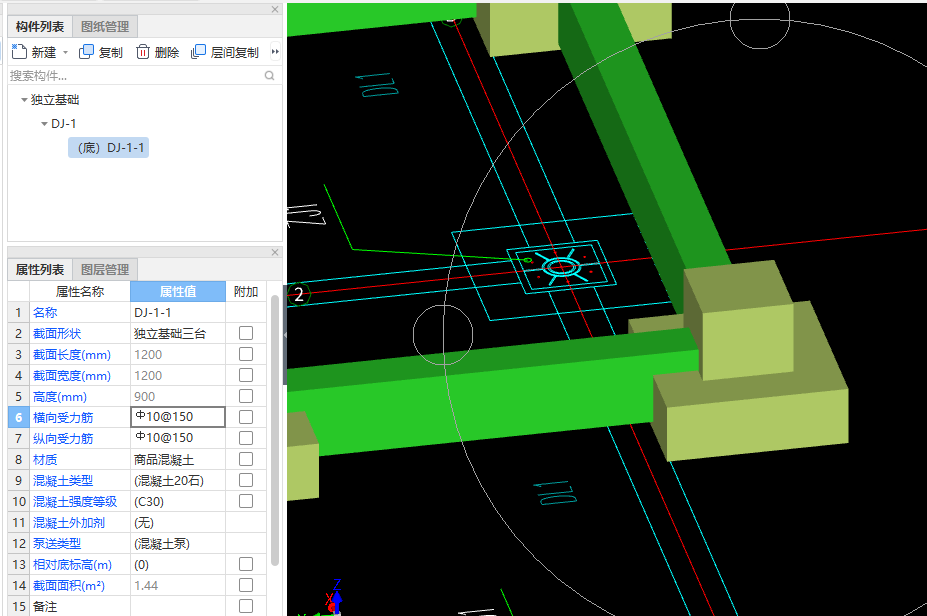Click the axis number 2 marker
The image size is (927, 616).
click(299, 294)
